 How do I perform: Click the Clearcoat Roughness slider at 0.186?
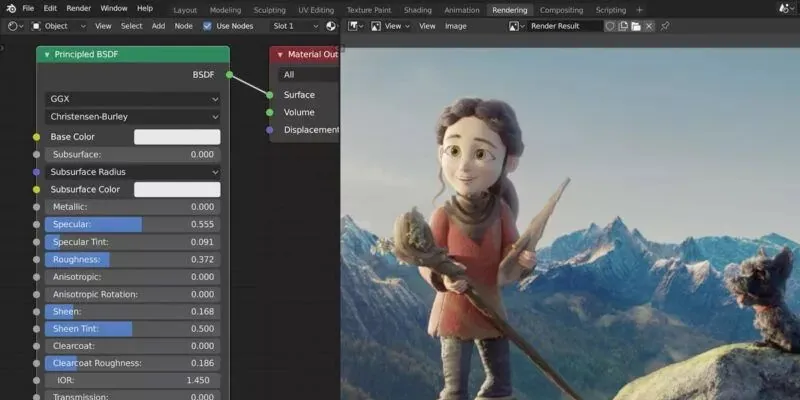tap(133, 363)
